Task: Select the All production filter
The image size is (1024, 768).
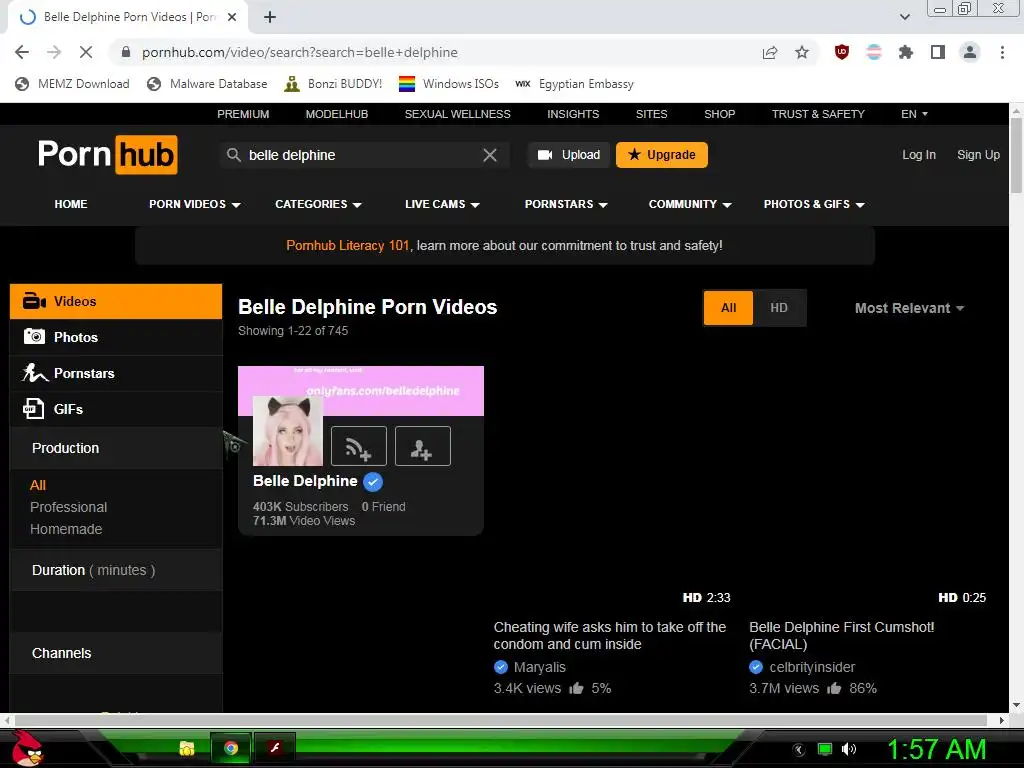Action: point(38,485)
